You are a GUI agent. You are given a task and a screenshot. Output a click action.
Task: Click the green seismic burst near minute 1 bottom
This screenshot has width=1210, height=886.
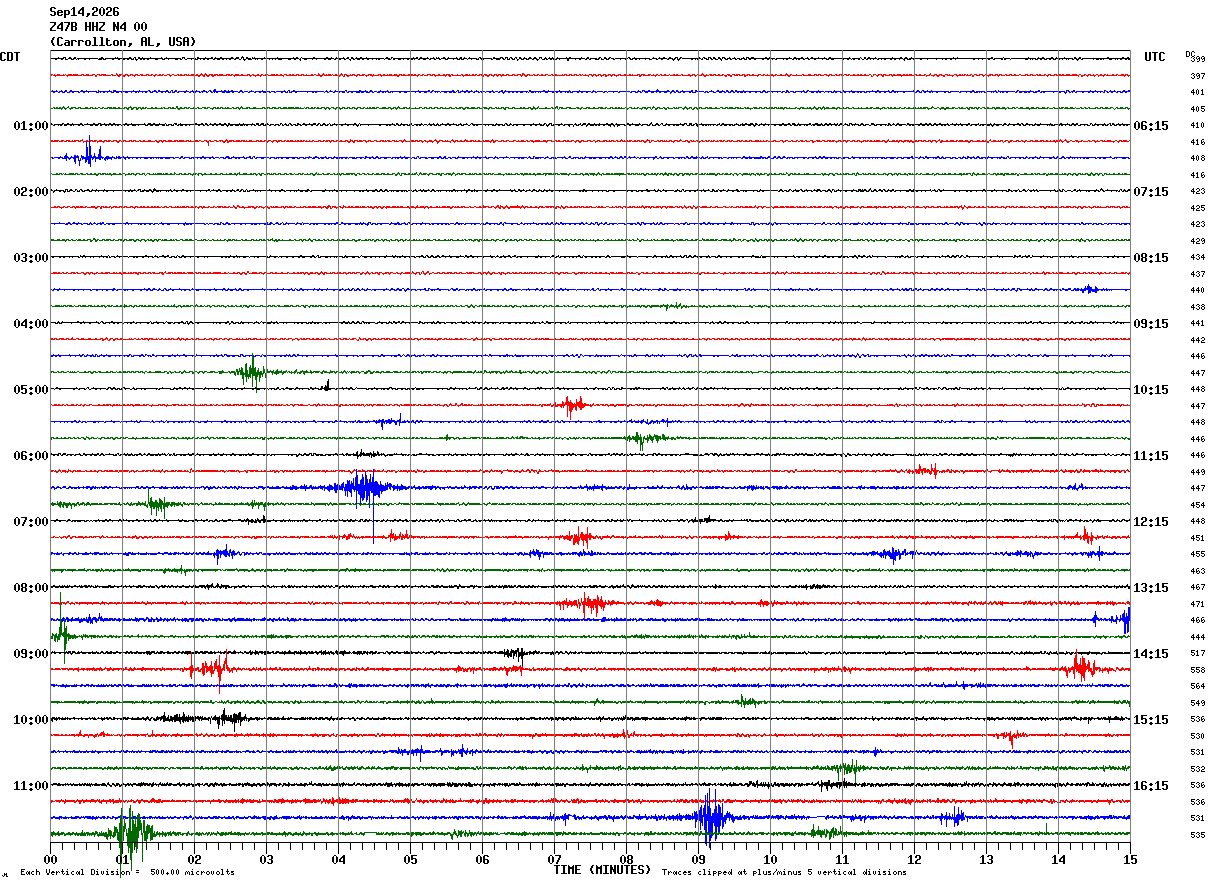coord(130,833)
